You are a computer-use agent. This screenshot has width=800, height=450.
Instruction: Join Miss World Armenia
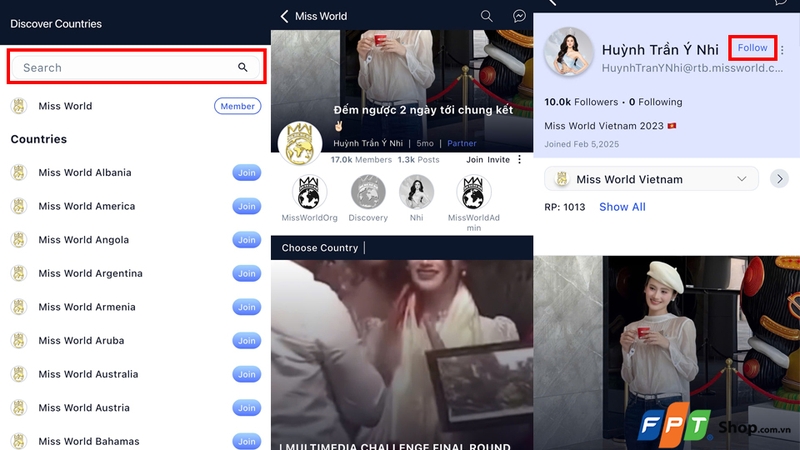tap(246, 307)
